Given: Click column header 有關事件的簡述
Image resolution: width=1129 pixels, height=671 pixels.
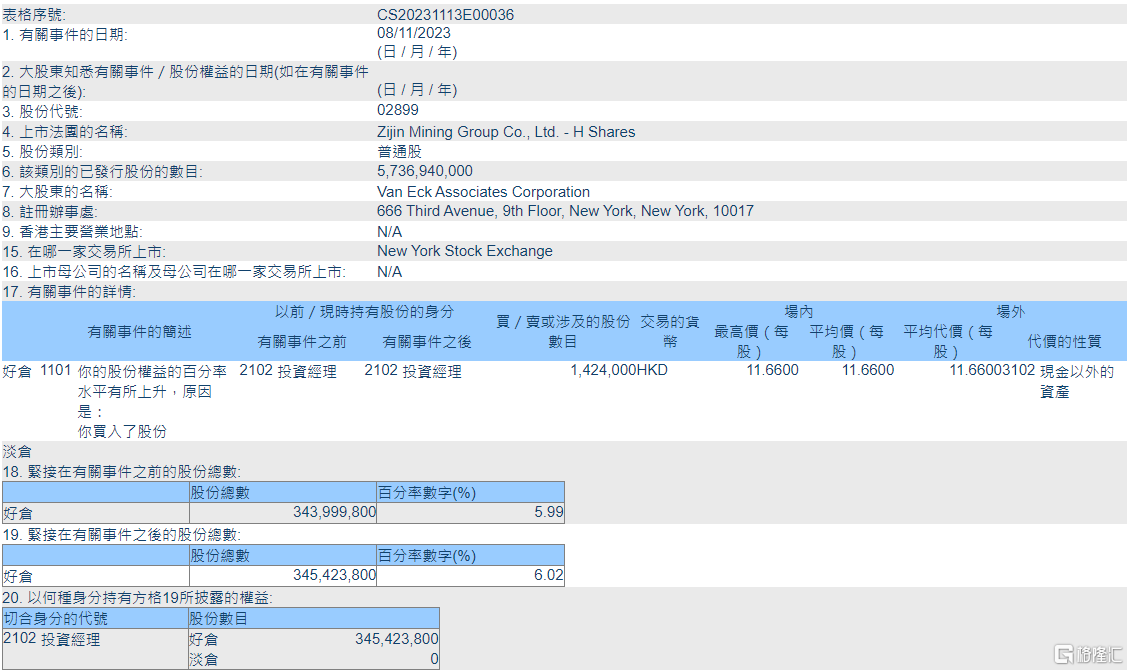Looking at the screenshot, I should [139, 332].
